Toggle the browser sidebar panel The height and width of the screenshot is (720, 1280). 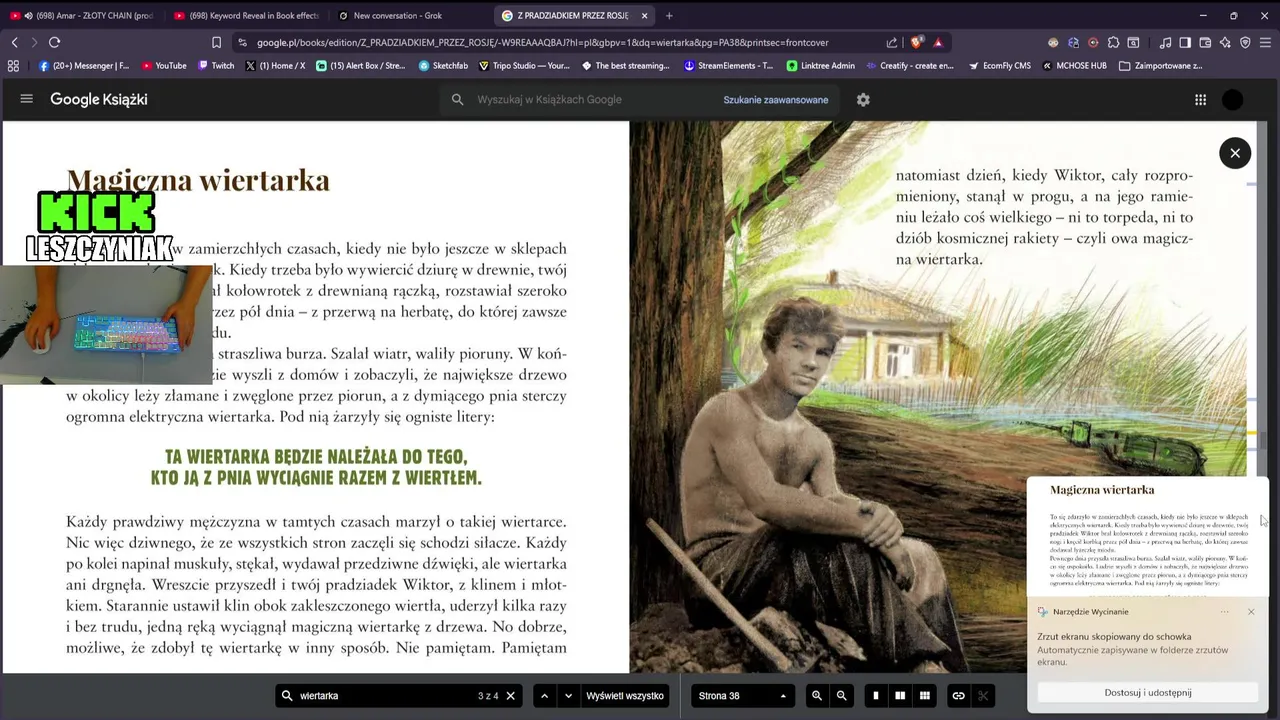point(1185,42)
